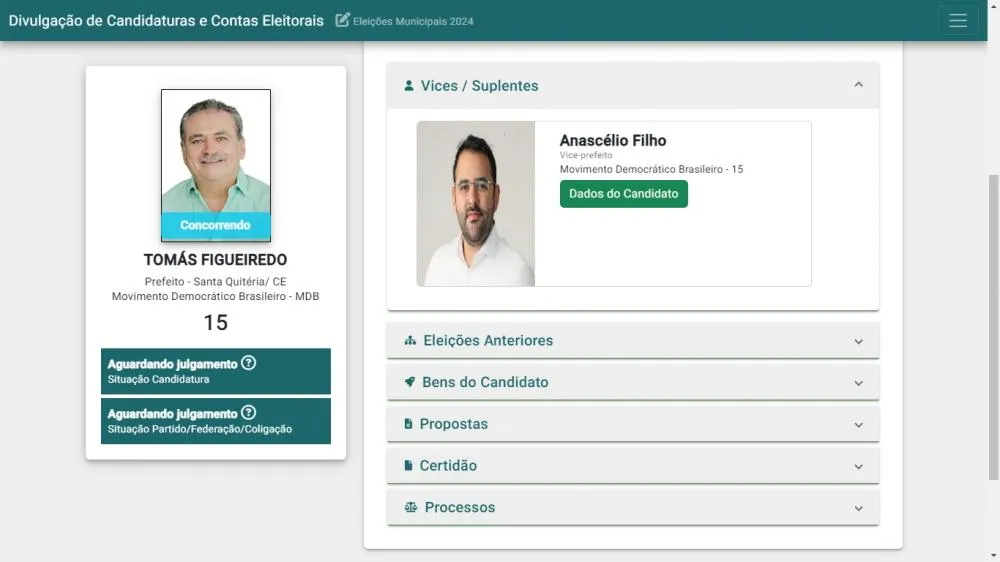Click help icon for Situação Candidatura

tap(249, 363)
